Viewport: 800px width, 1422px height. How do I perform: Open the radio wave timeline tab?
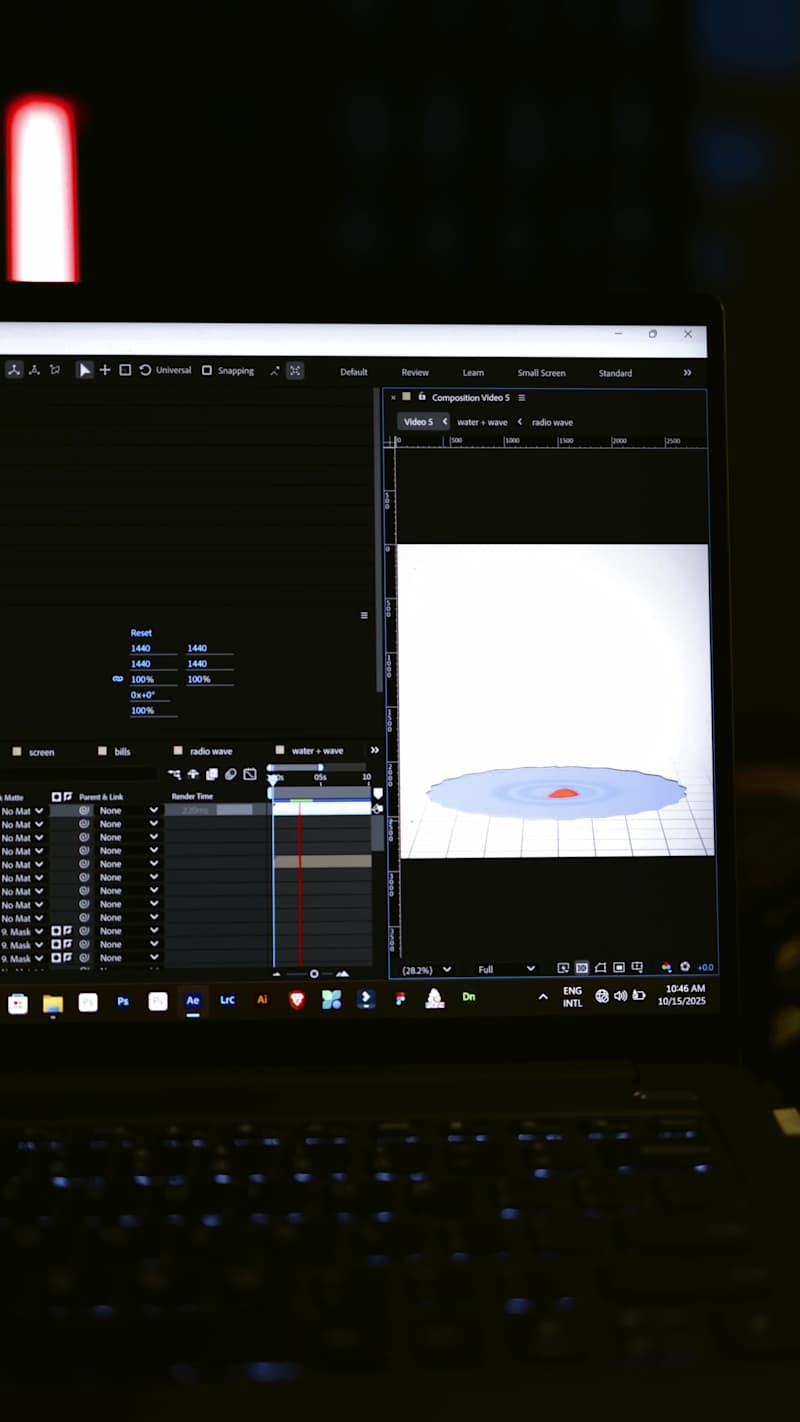(x=211, y=751)
